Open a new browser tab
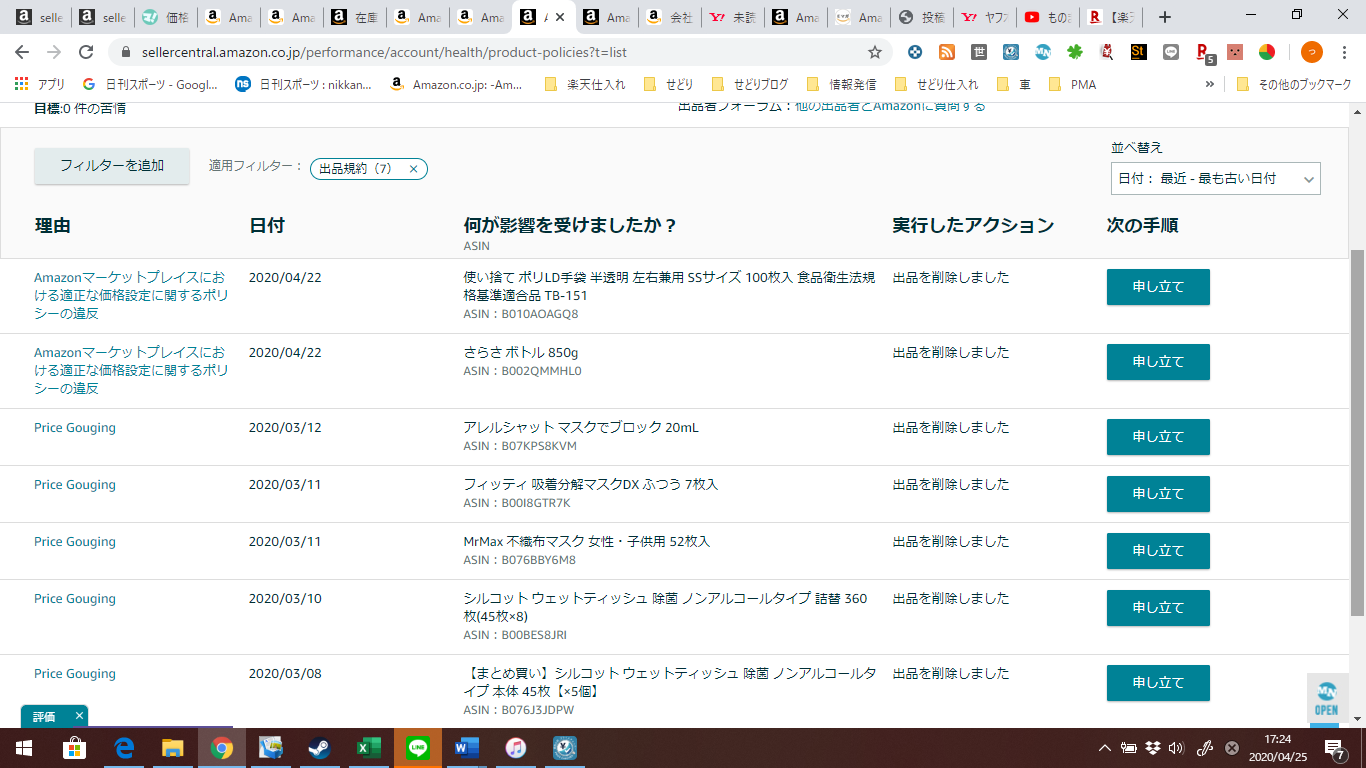Screen dimensions: 1366x768 pos(1164,17)
